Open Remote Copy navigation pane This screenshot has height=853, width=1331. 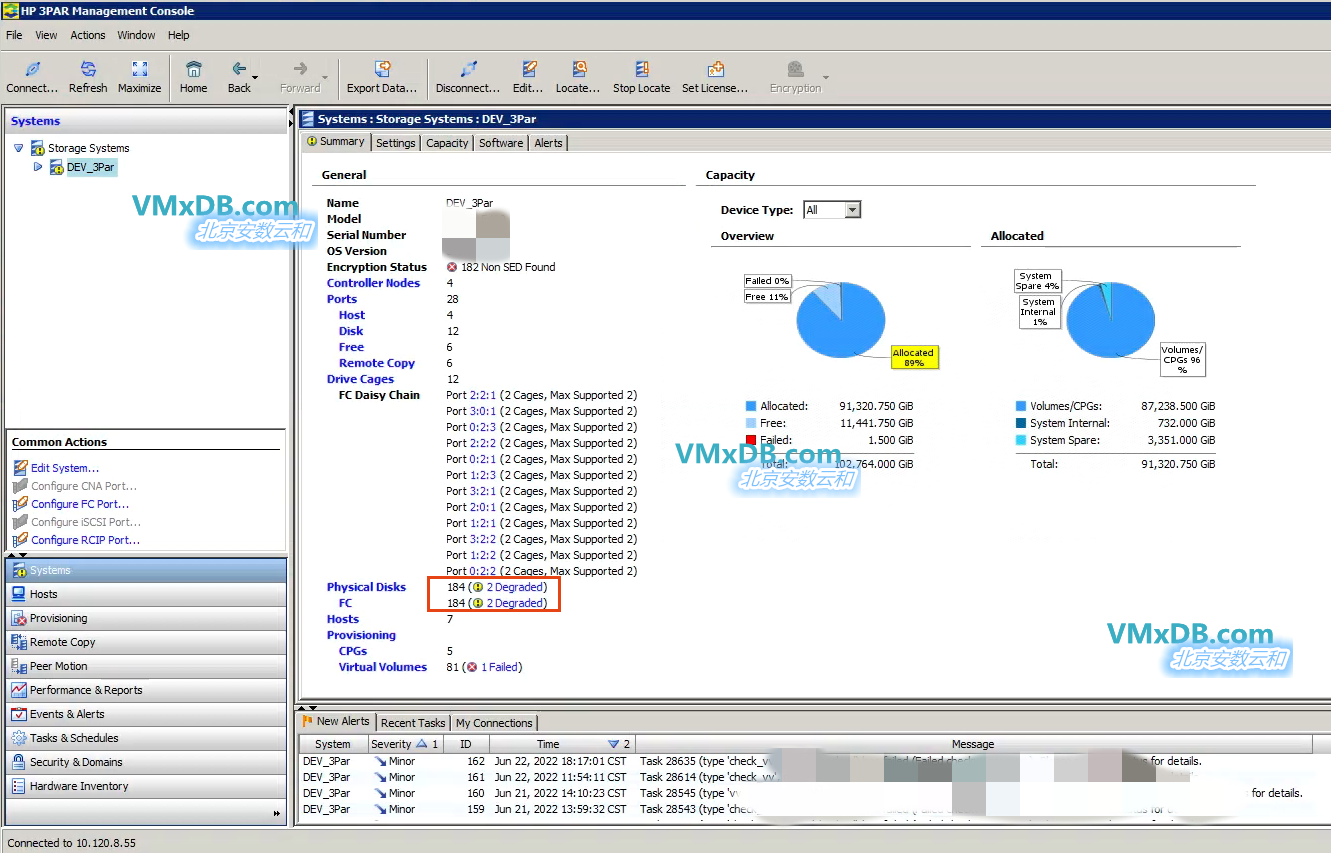(146, 642)
